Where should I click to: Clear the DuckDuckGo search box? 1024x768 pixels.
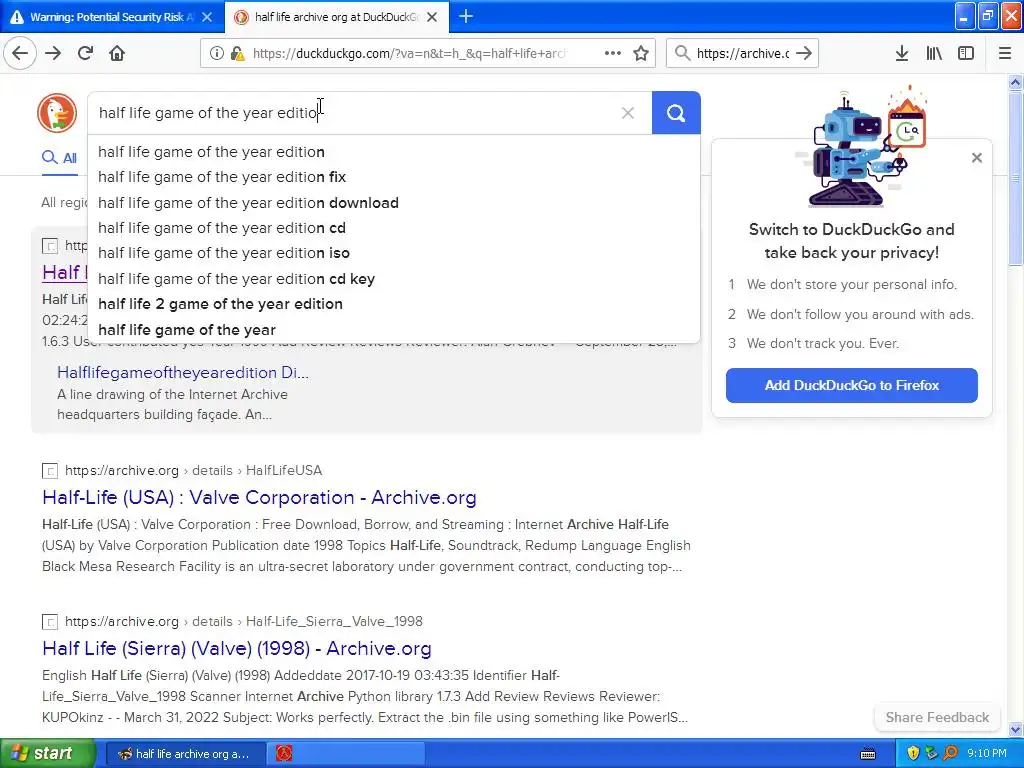(628, 113)
